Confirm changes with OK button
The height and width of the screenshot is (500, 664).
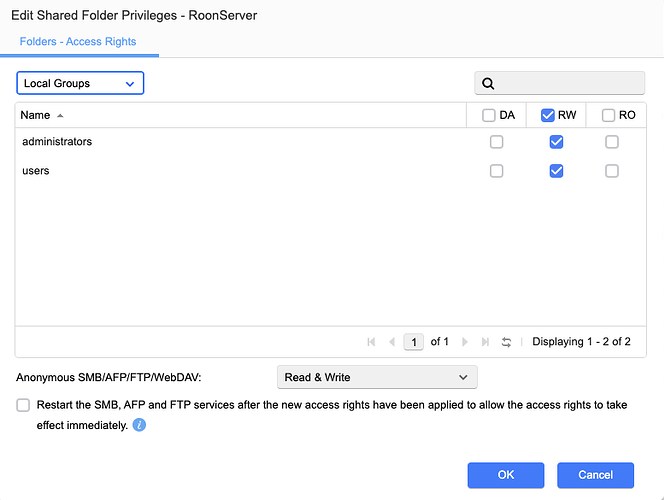[x=506, y=475]
